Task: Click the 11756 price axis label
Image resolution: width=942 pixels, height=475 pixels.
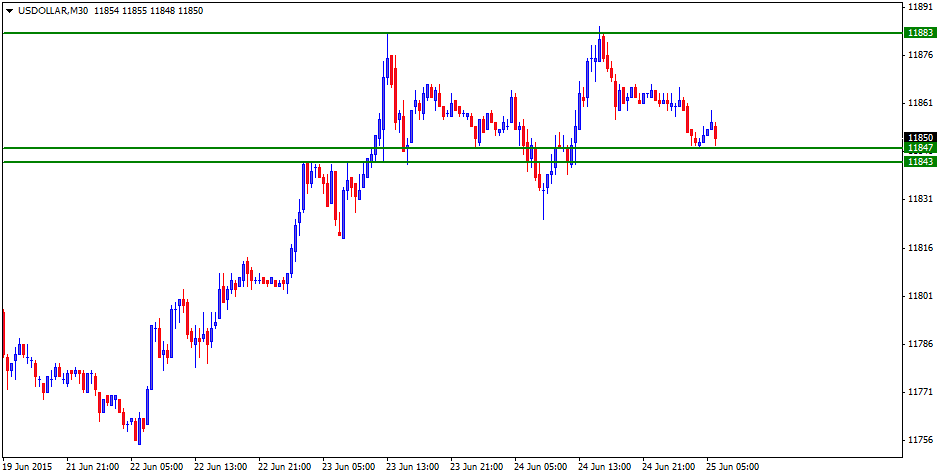Action: tap(920, 440)
